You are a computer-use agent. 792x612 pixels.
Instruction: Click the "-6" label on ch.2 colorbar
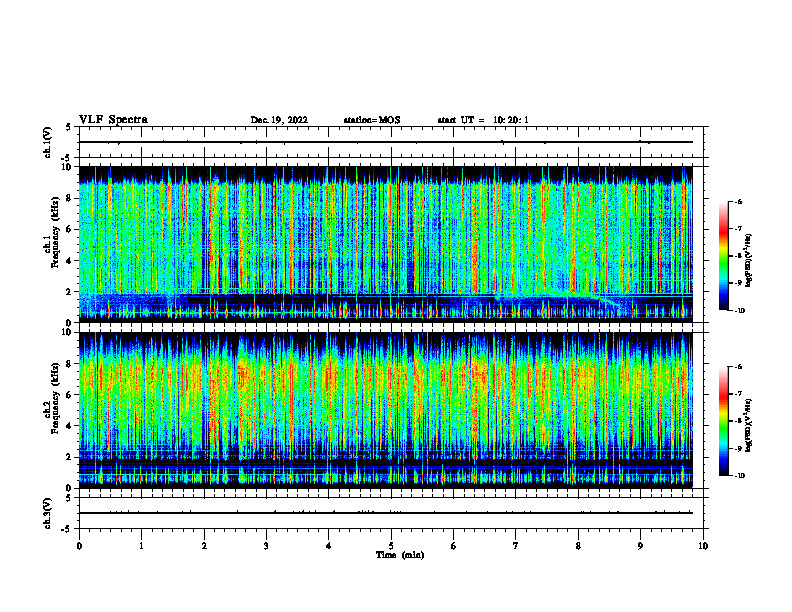point(738,367)
